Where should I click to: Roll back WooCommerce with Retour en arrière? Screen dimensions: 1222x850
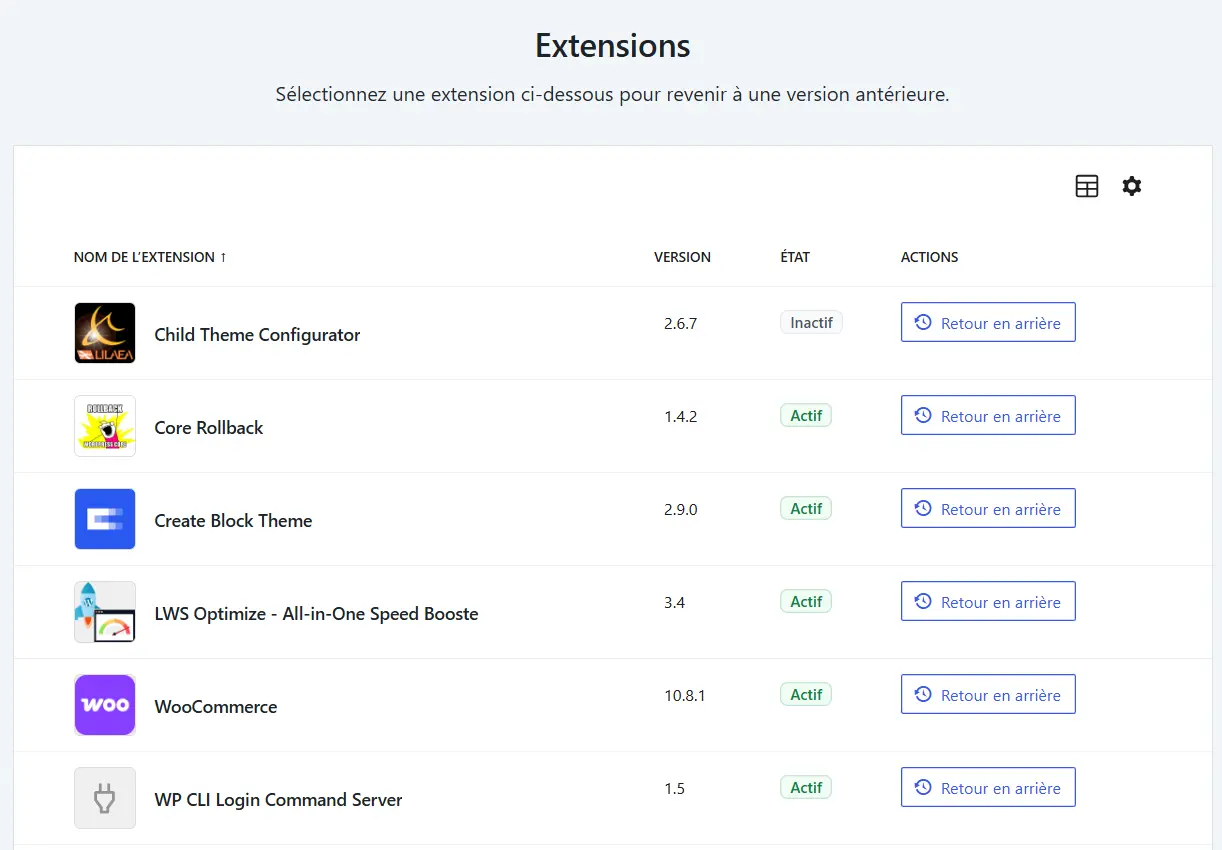pos(988,694)
